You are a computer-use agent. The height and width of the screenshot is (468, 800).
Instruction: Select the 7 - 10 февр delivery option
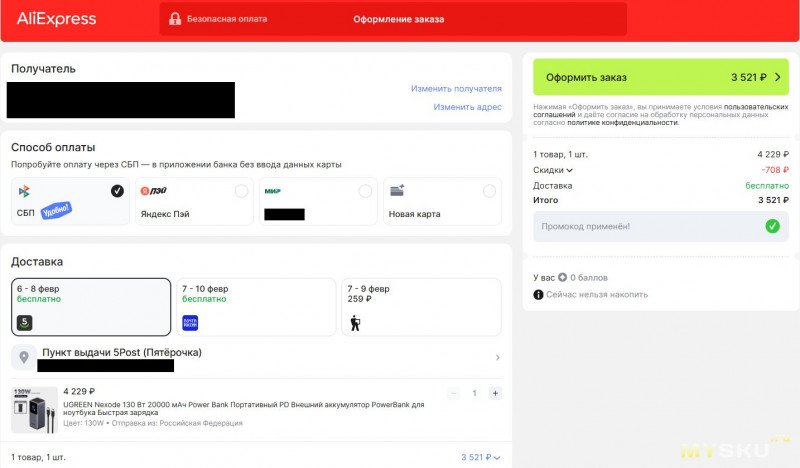(x=254, y=307)
